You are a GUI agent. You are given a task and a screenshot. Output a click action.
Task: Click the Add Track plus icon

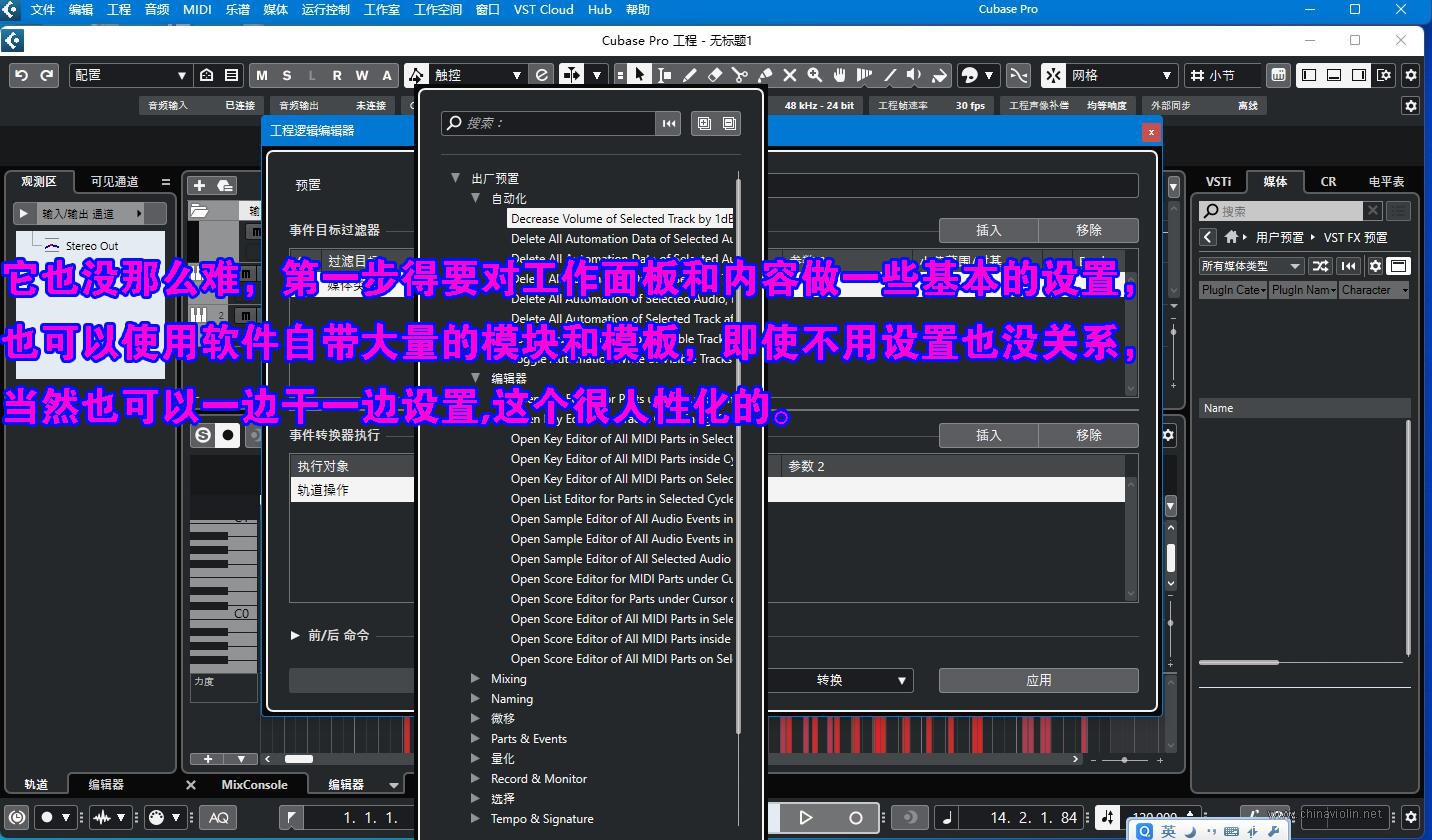(x=199, y=185)
